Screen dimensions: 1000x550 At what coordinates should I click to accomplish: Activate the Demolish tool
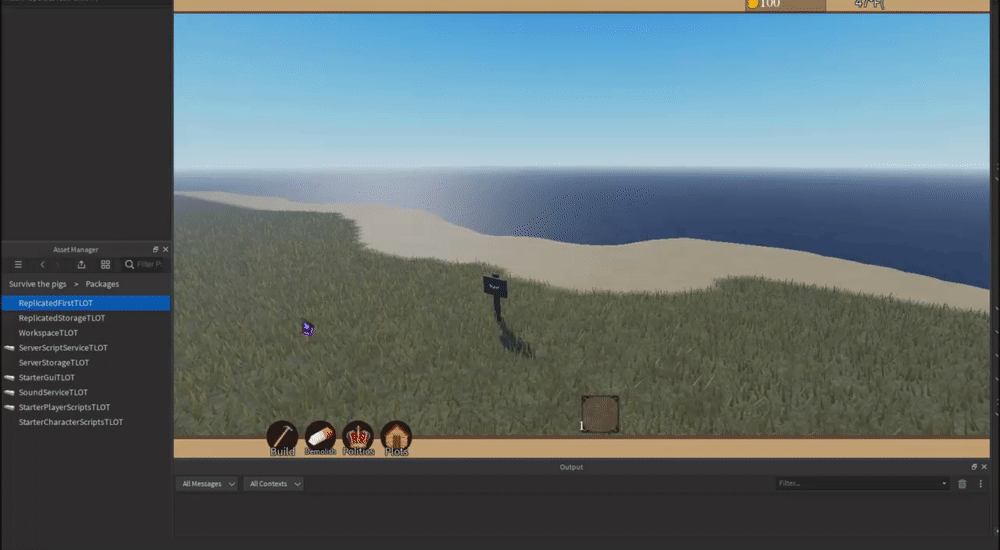point(320,438)
